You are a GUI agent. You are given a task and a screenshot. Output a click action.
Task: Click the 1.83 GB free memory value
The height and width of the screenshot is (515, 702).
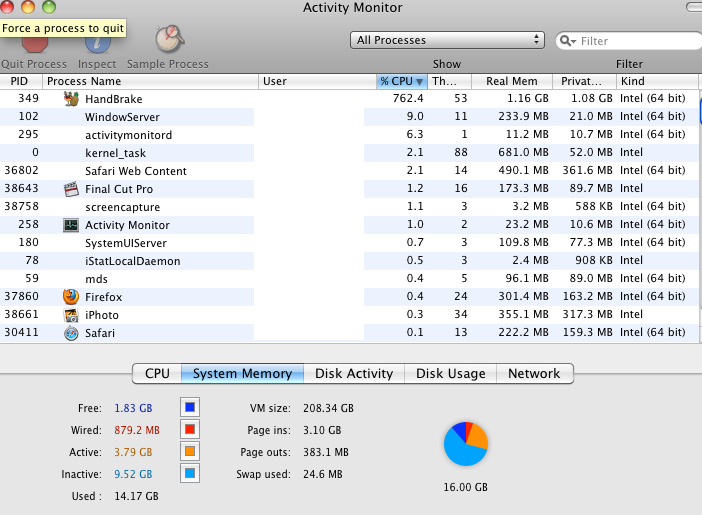[x=133, y=408]
